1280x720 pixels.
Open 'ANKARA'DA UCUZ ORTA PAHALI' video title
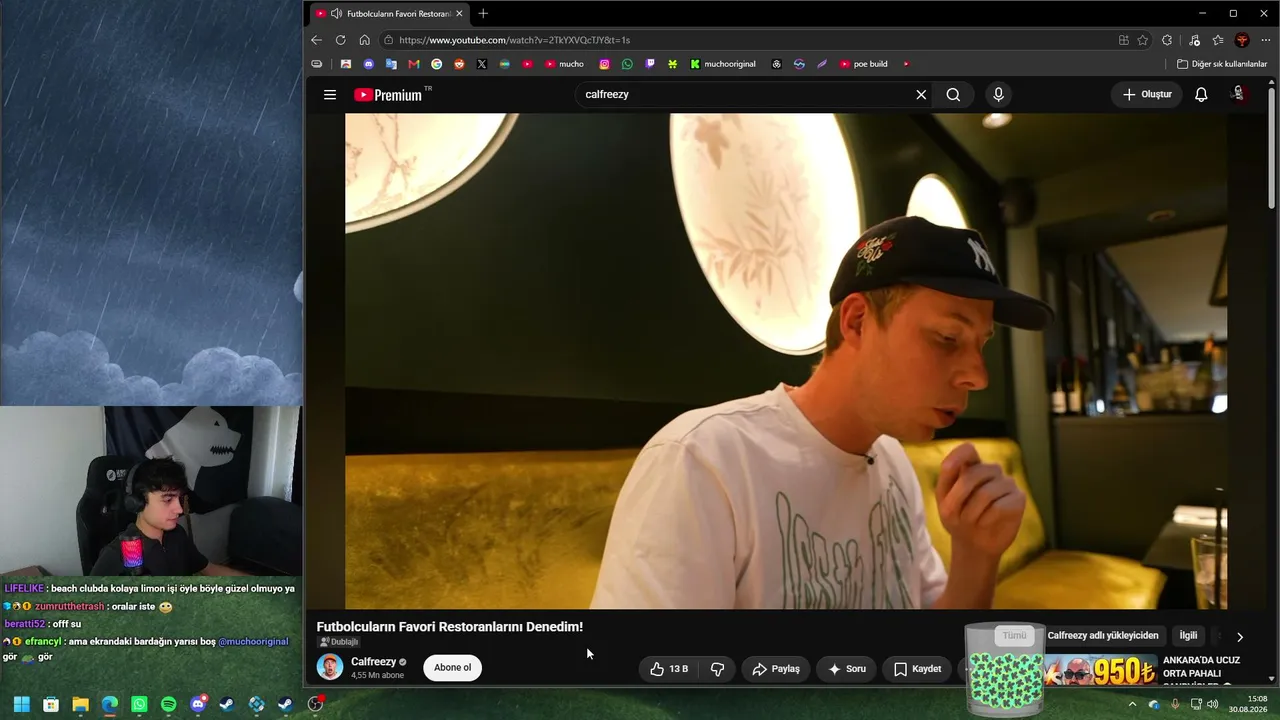coord(1201,667)
